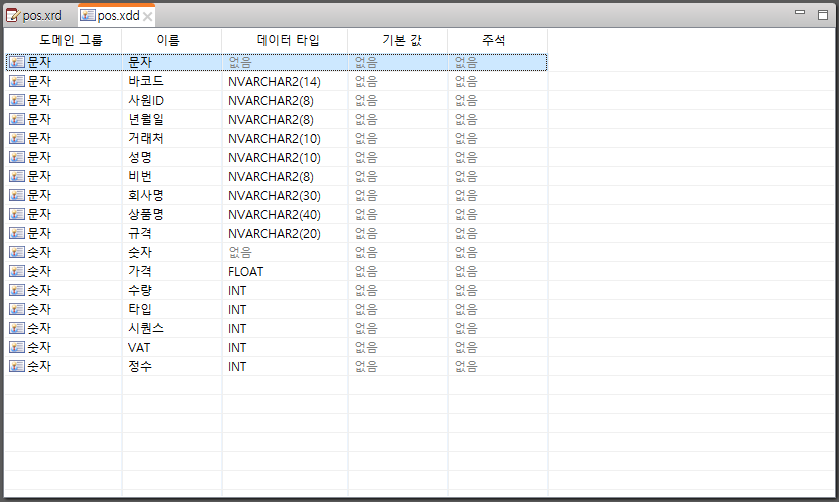The image size is (839, 502).
Task: Select the 시퀀스 name cell
Action: 172,328
